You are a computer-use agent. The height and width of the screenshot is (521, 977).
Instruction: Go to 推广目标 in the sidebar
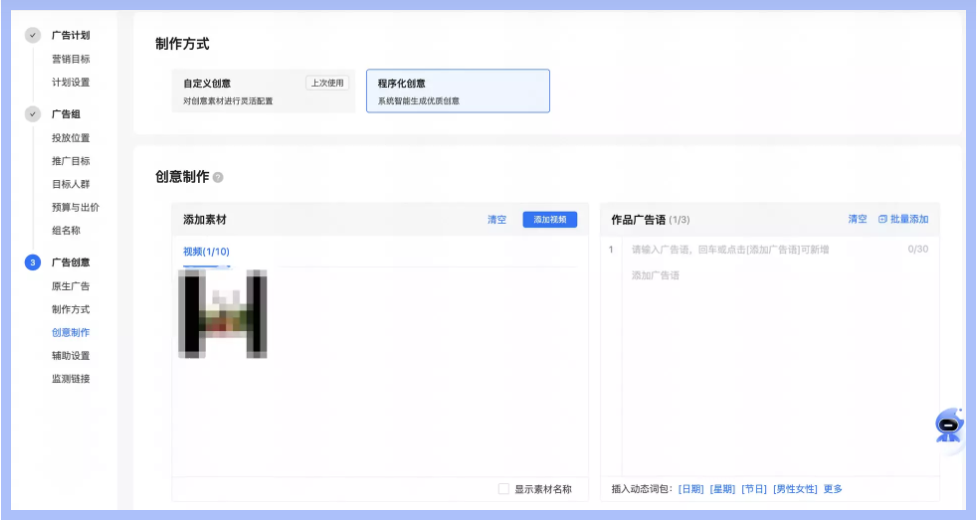click(x=70, y=161)
